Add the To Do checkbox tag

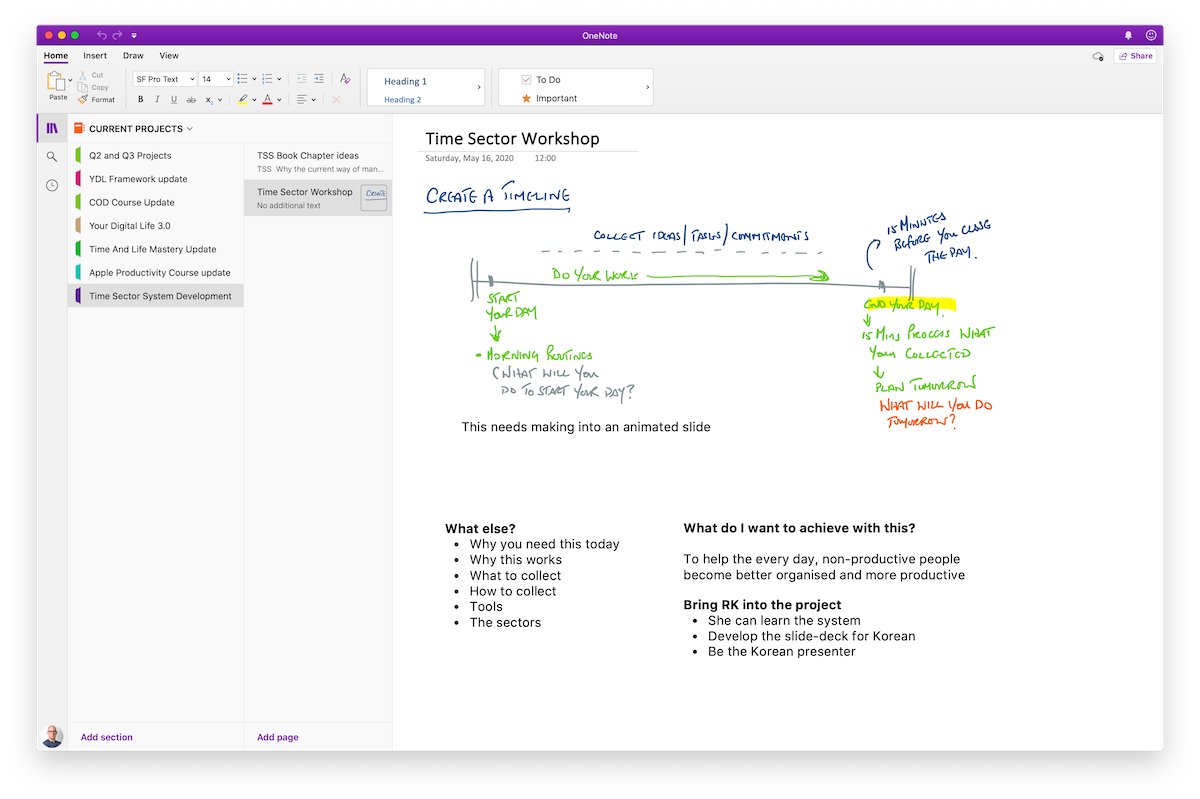pos(541,80)
